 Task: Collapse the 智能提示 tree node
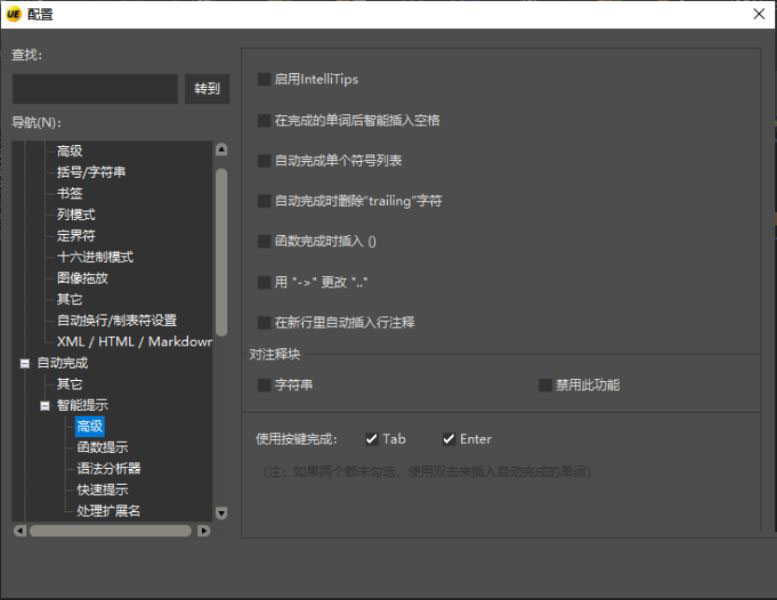pyautogui.click(x=45, y=406)
